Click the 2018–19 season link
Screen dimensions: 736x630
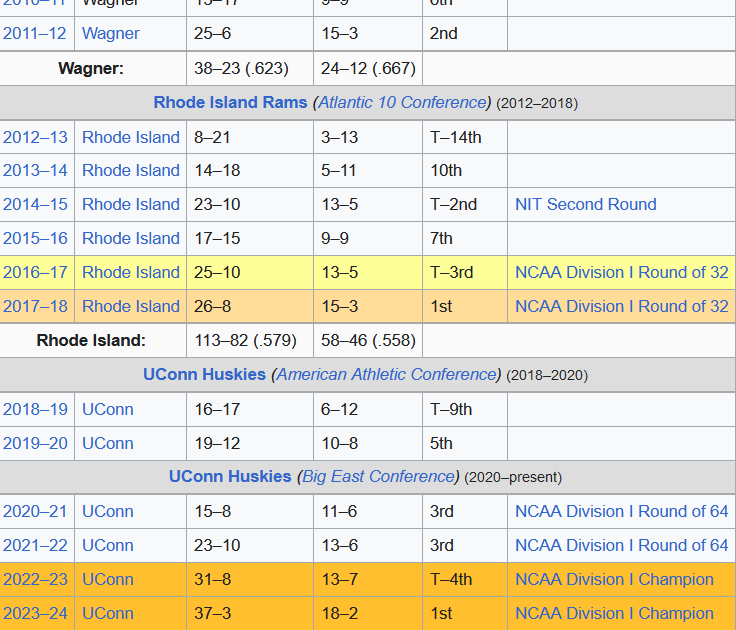click(x=35, y=409)
